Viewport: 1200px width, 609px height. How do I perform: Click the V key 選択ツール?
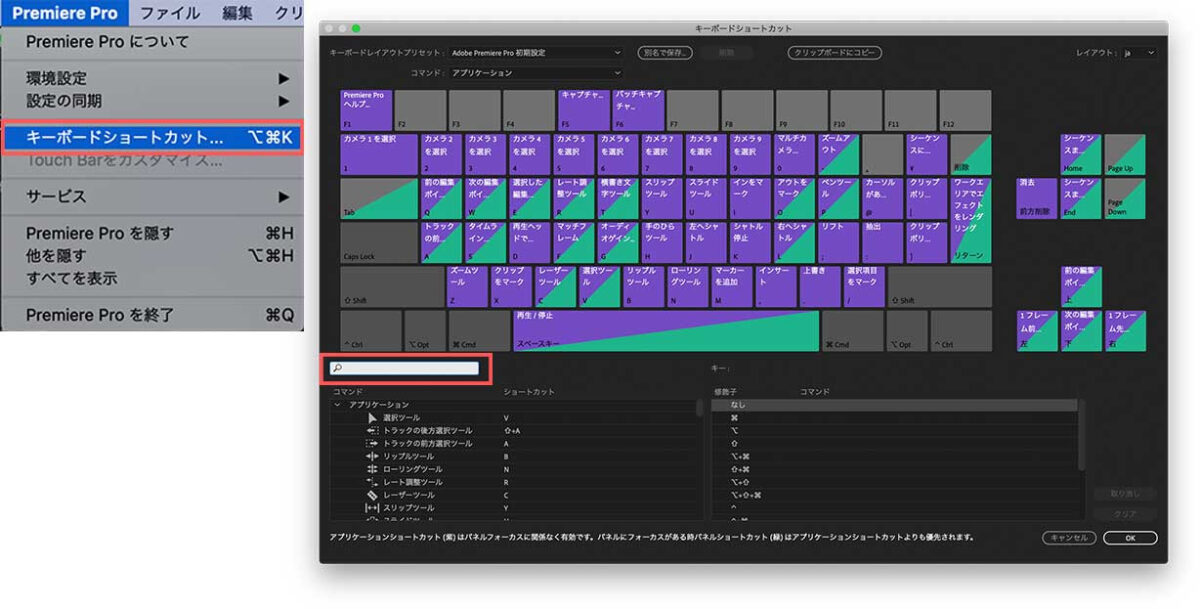tap(600, 286)
